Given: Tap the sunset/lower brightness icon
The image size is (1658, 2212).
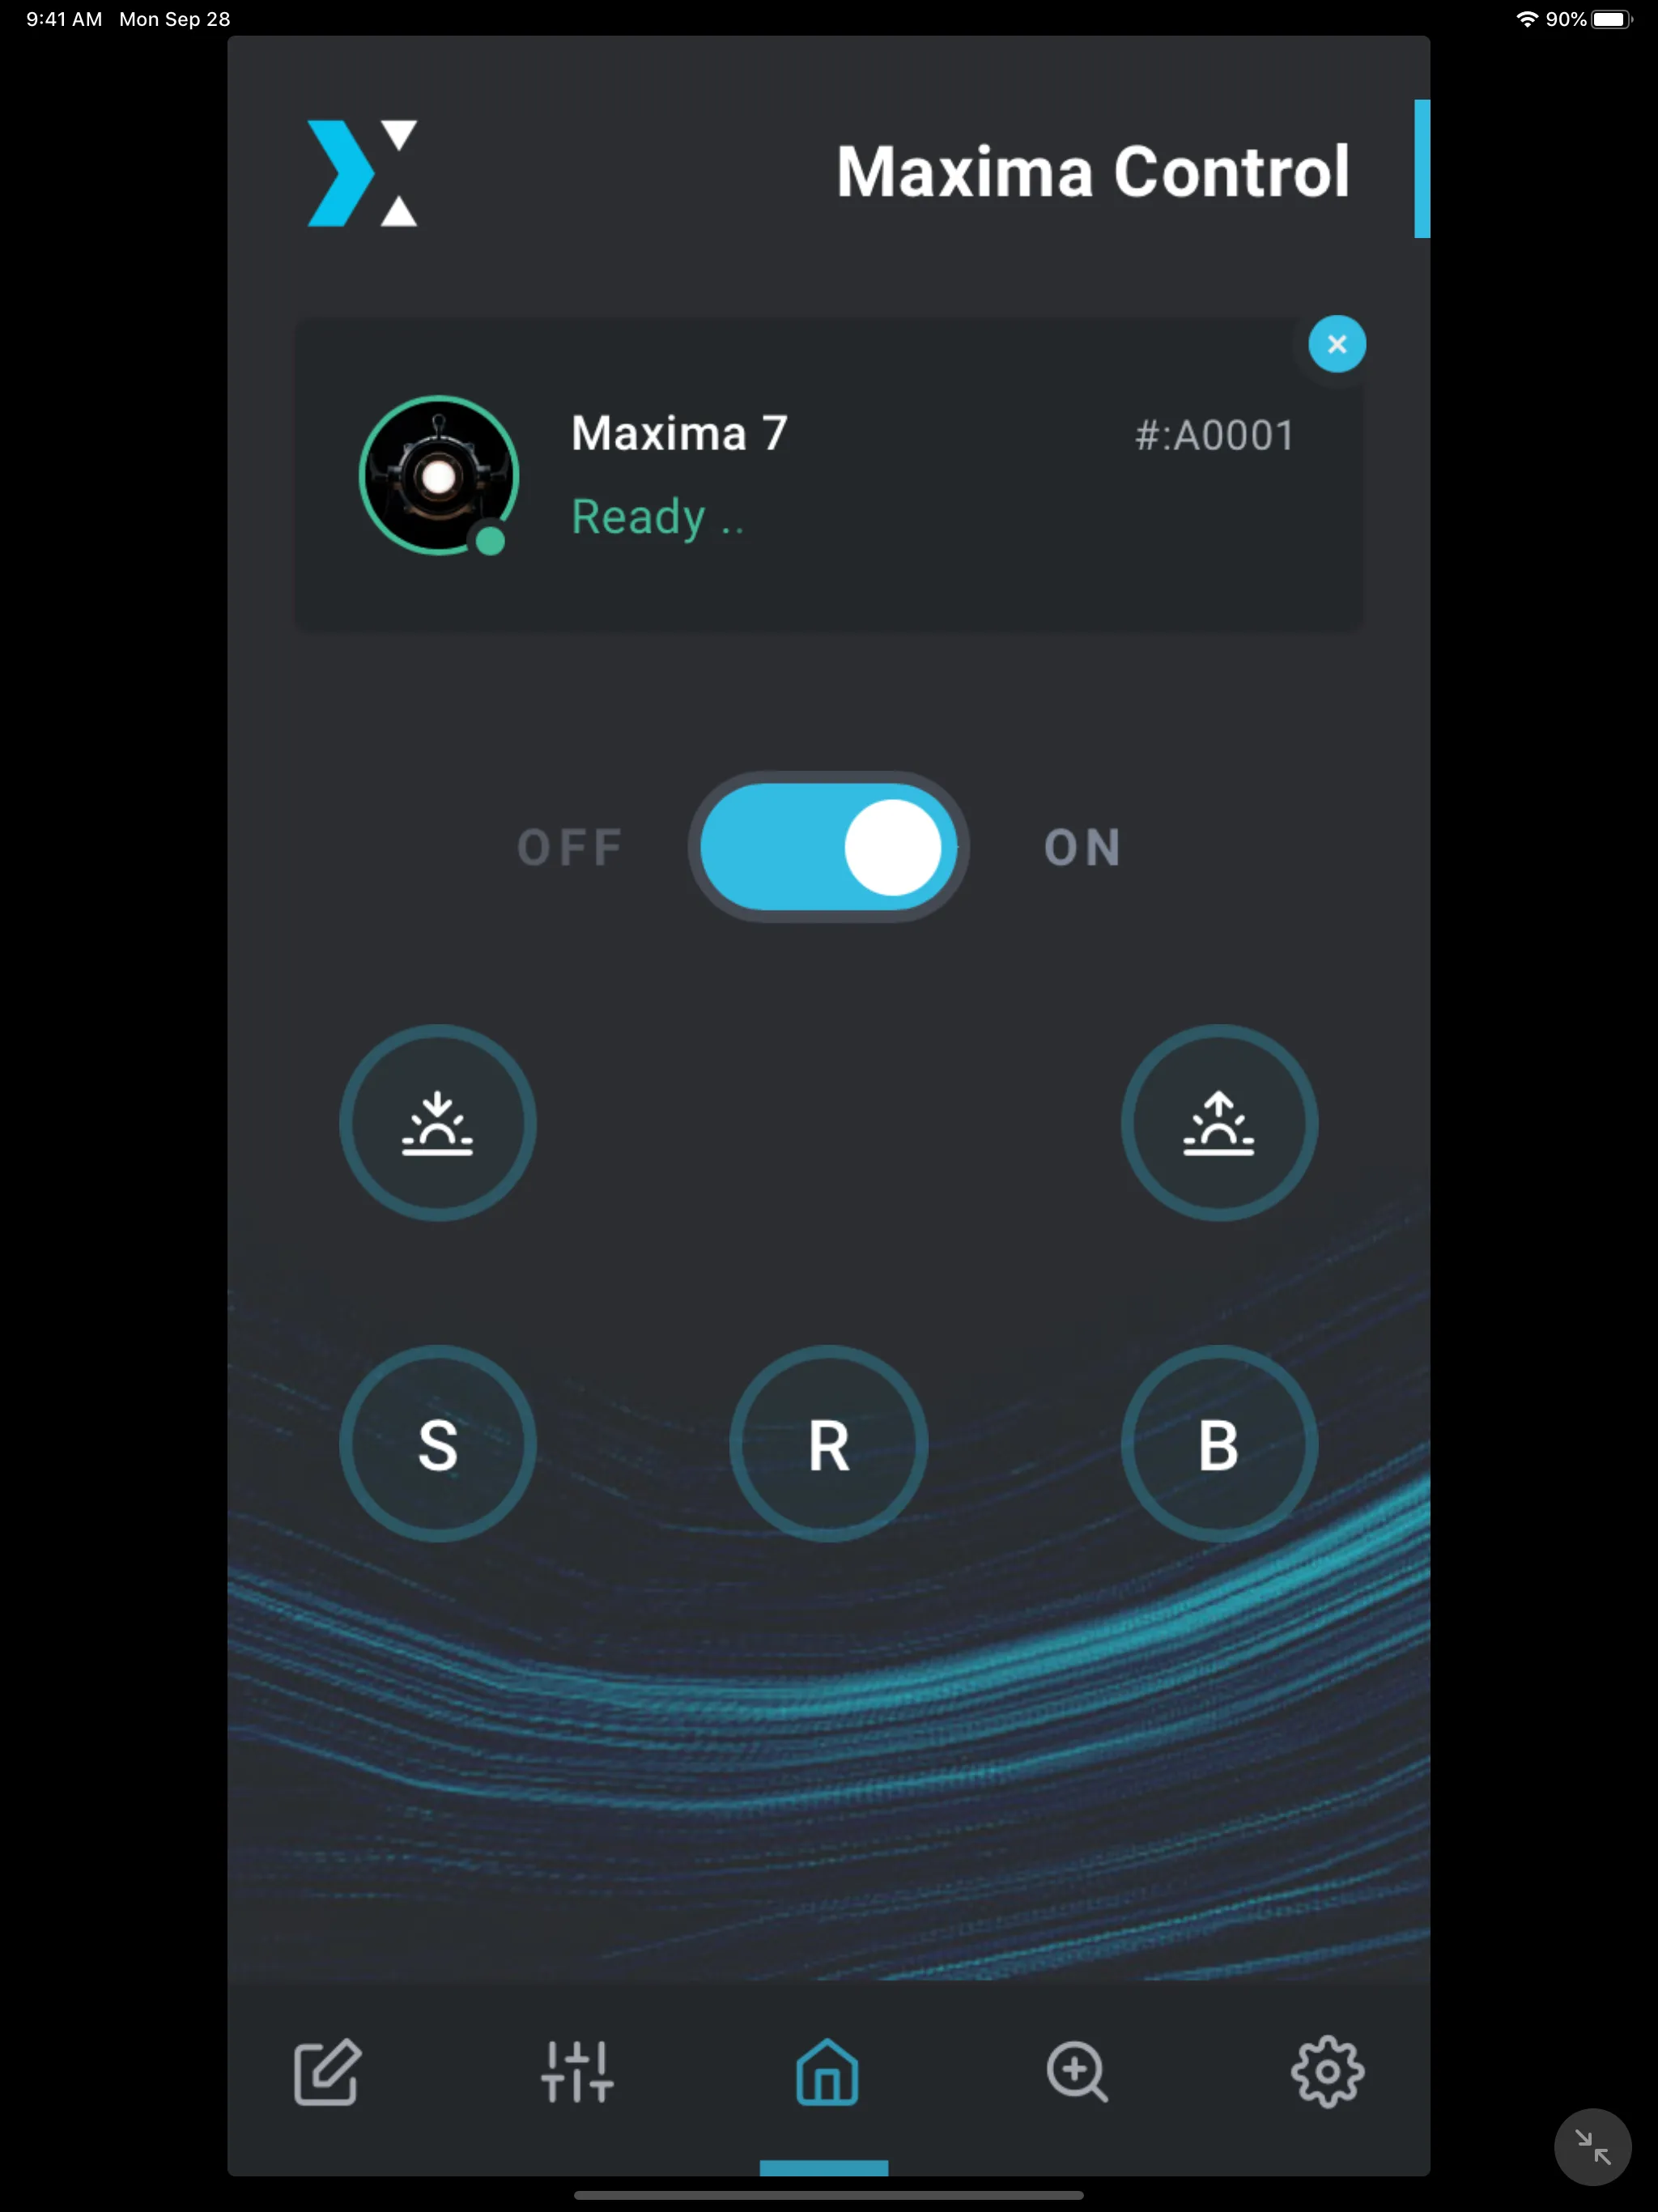Looking at the screenshot, I should 439,1124.
